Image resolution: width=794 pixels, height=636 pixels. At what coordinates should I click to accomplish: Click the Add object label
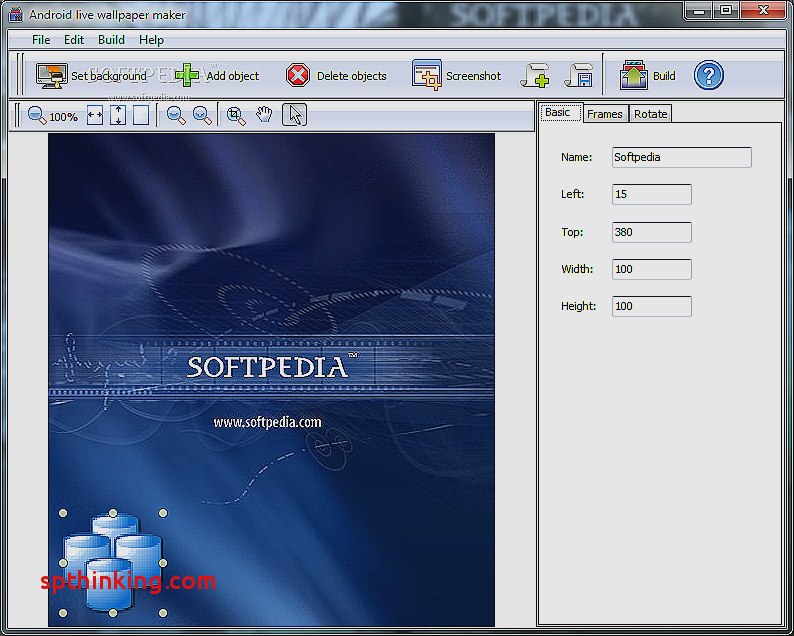(232, 76)
